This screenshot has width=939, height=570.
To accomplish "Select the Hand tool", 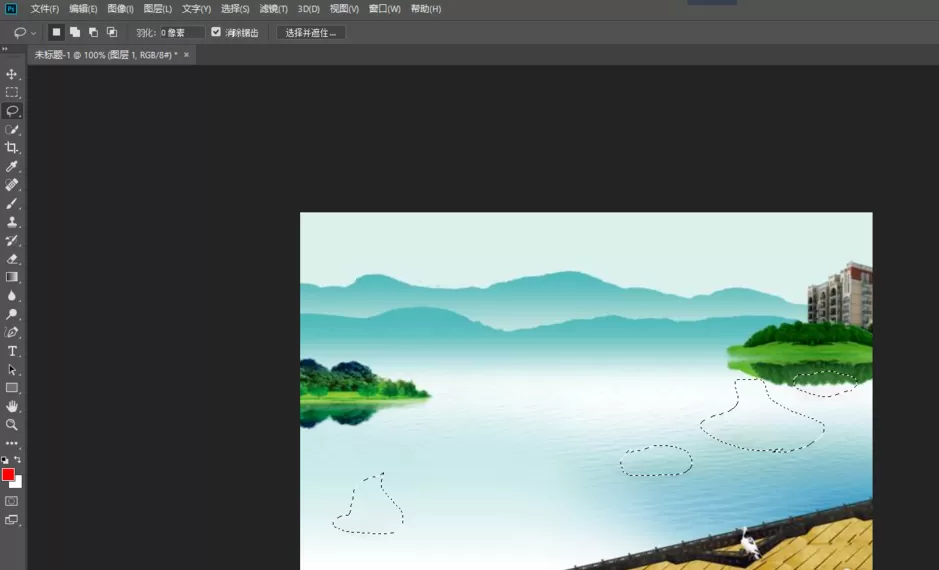I will pos(11,407).
